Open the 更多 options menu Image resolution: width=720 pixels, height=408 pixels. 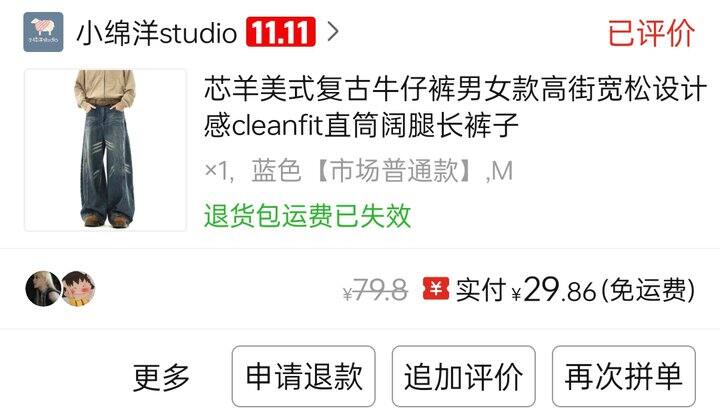[161, 377]
